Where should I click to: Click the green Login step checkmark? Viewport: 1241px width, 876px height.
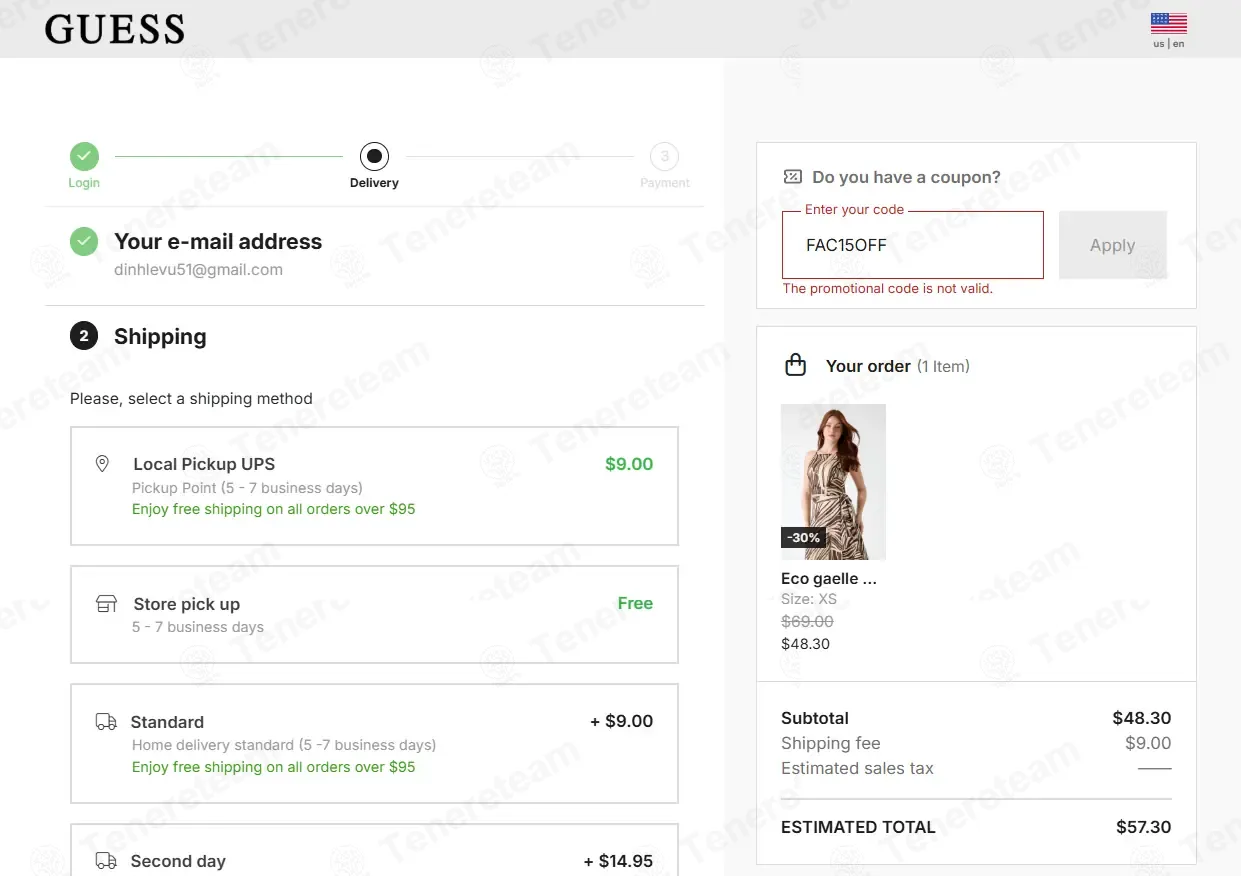click(x=84, y=156)
